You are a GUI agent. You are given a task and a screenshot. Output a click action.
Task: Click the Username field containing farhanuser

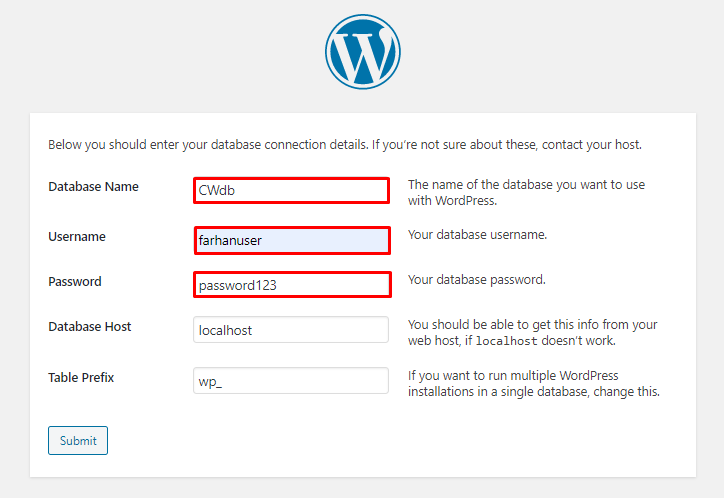click(x=290, y=240)
